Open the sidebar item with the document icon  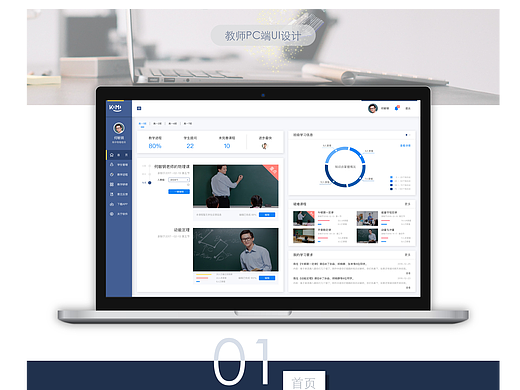point(119,194)
